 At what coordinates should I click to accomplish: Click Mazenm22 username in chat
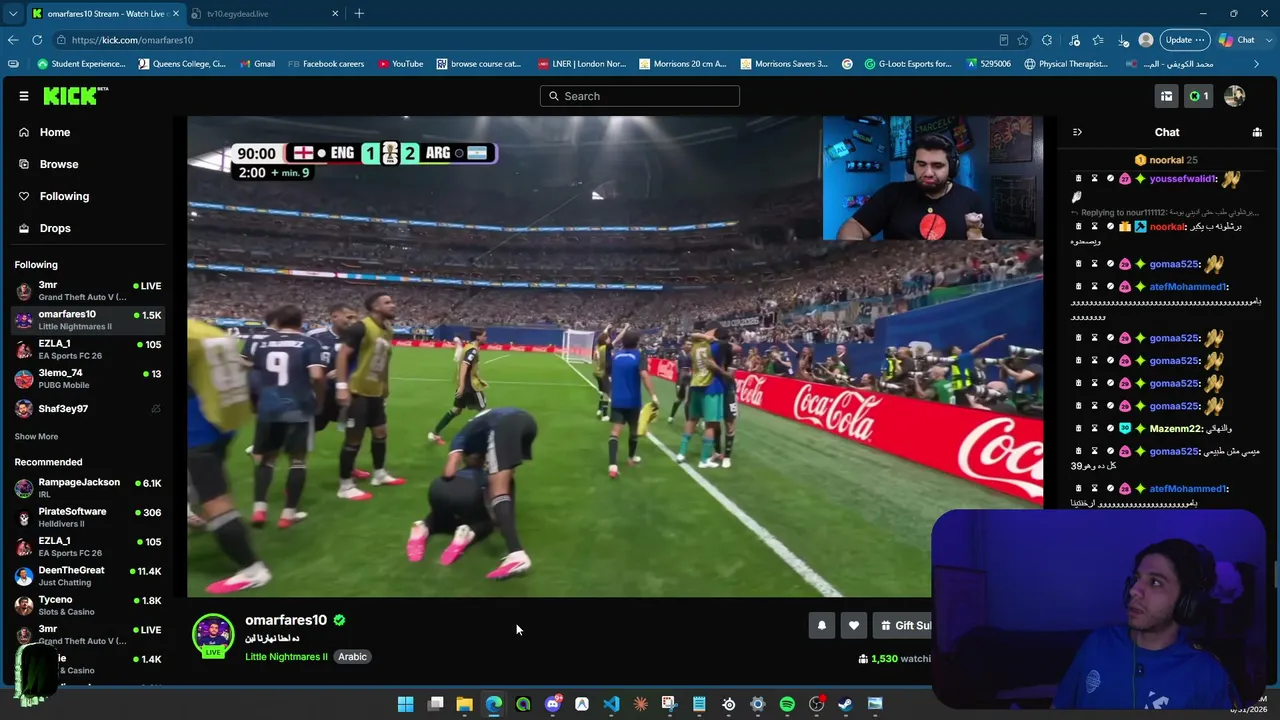coord(1176,429)
